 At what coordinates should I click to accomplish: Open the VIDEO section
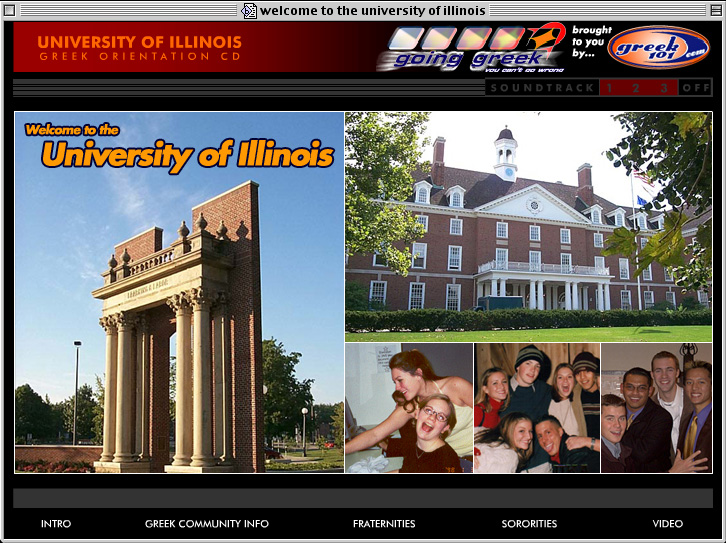pos(667,524)
